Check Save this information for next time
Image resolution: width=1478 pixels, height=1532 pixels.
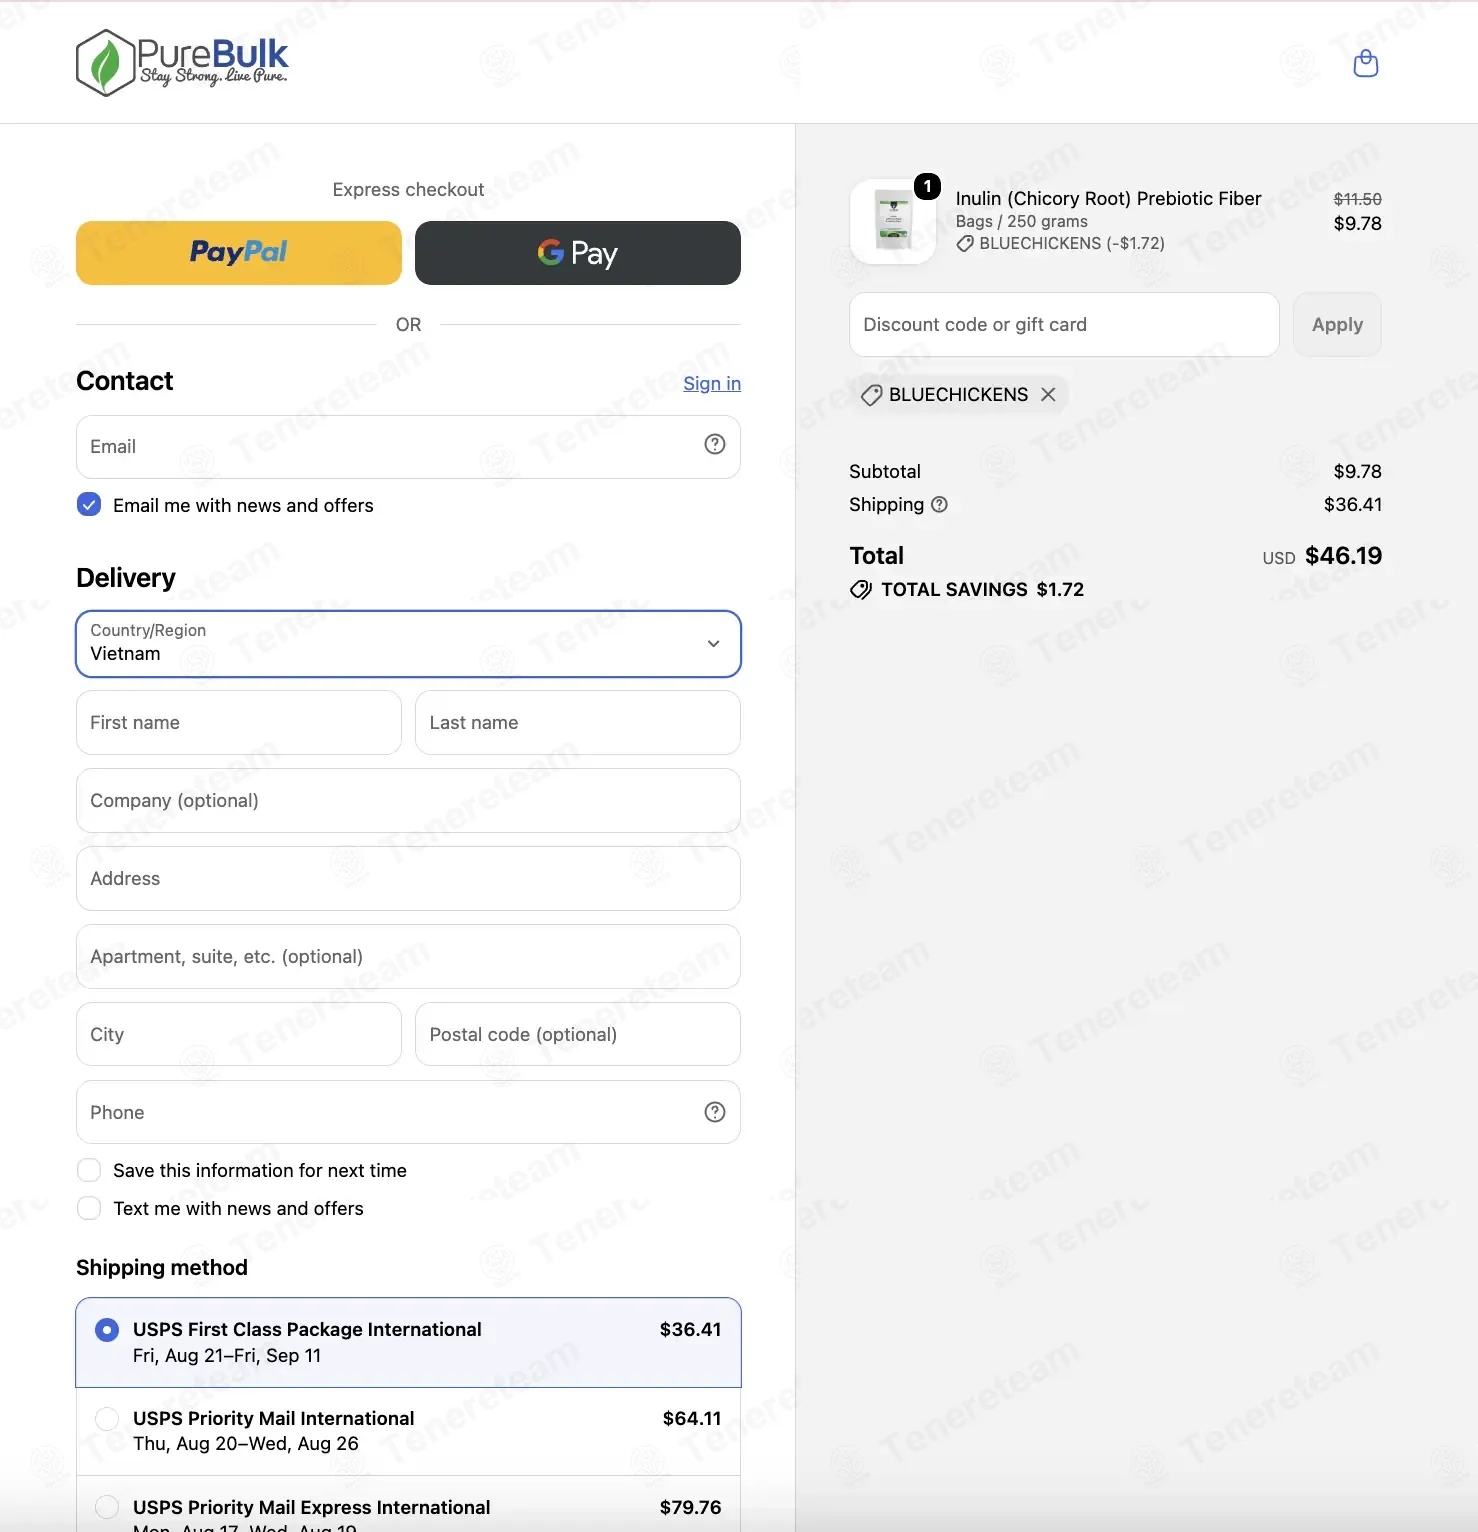(x=89, y=1170)
